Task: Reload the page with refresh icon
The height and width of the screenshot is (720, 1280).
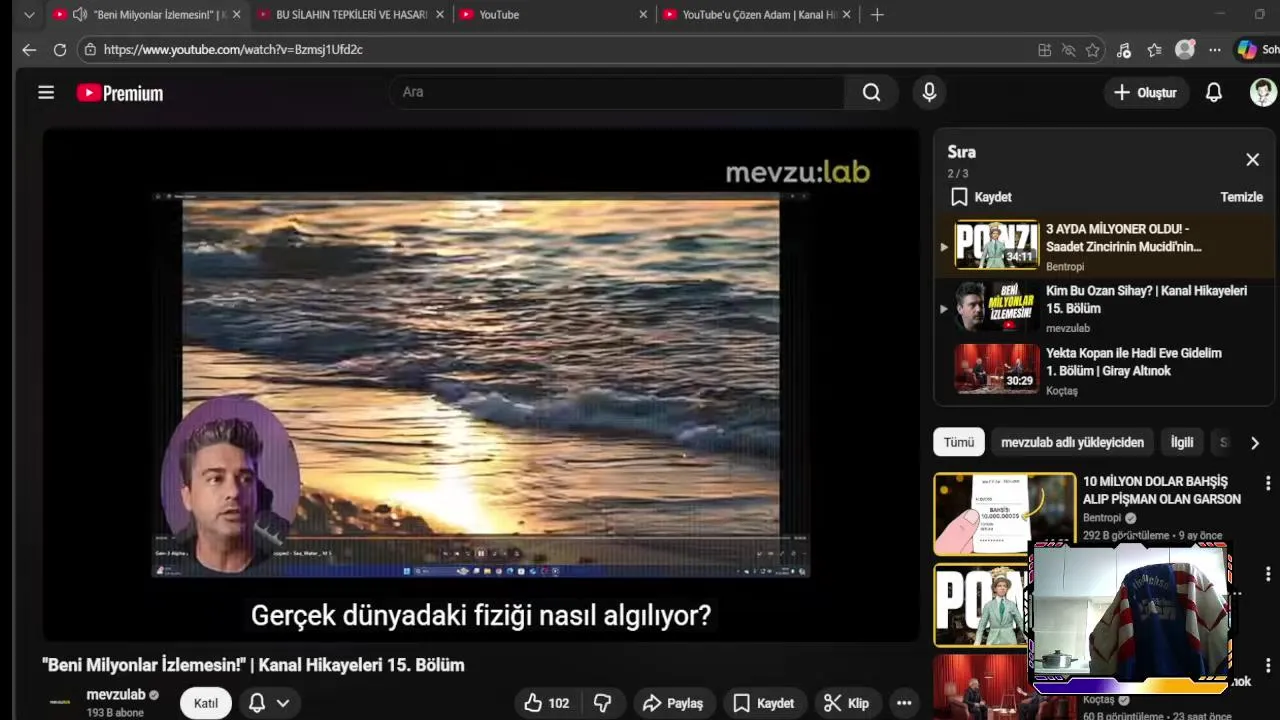Action: [60, 49]
